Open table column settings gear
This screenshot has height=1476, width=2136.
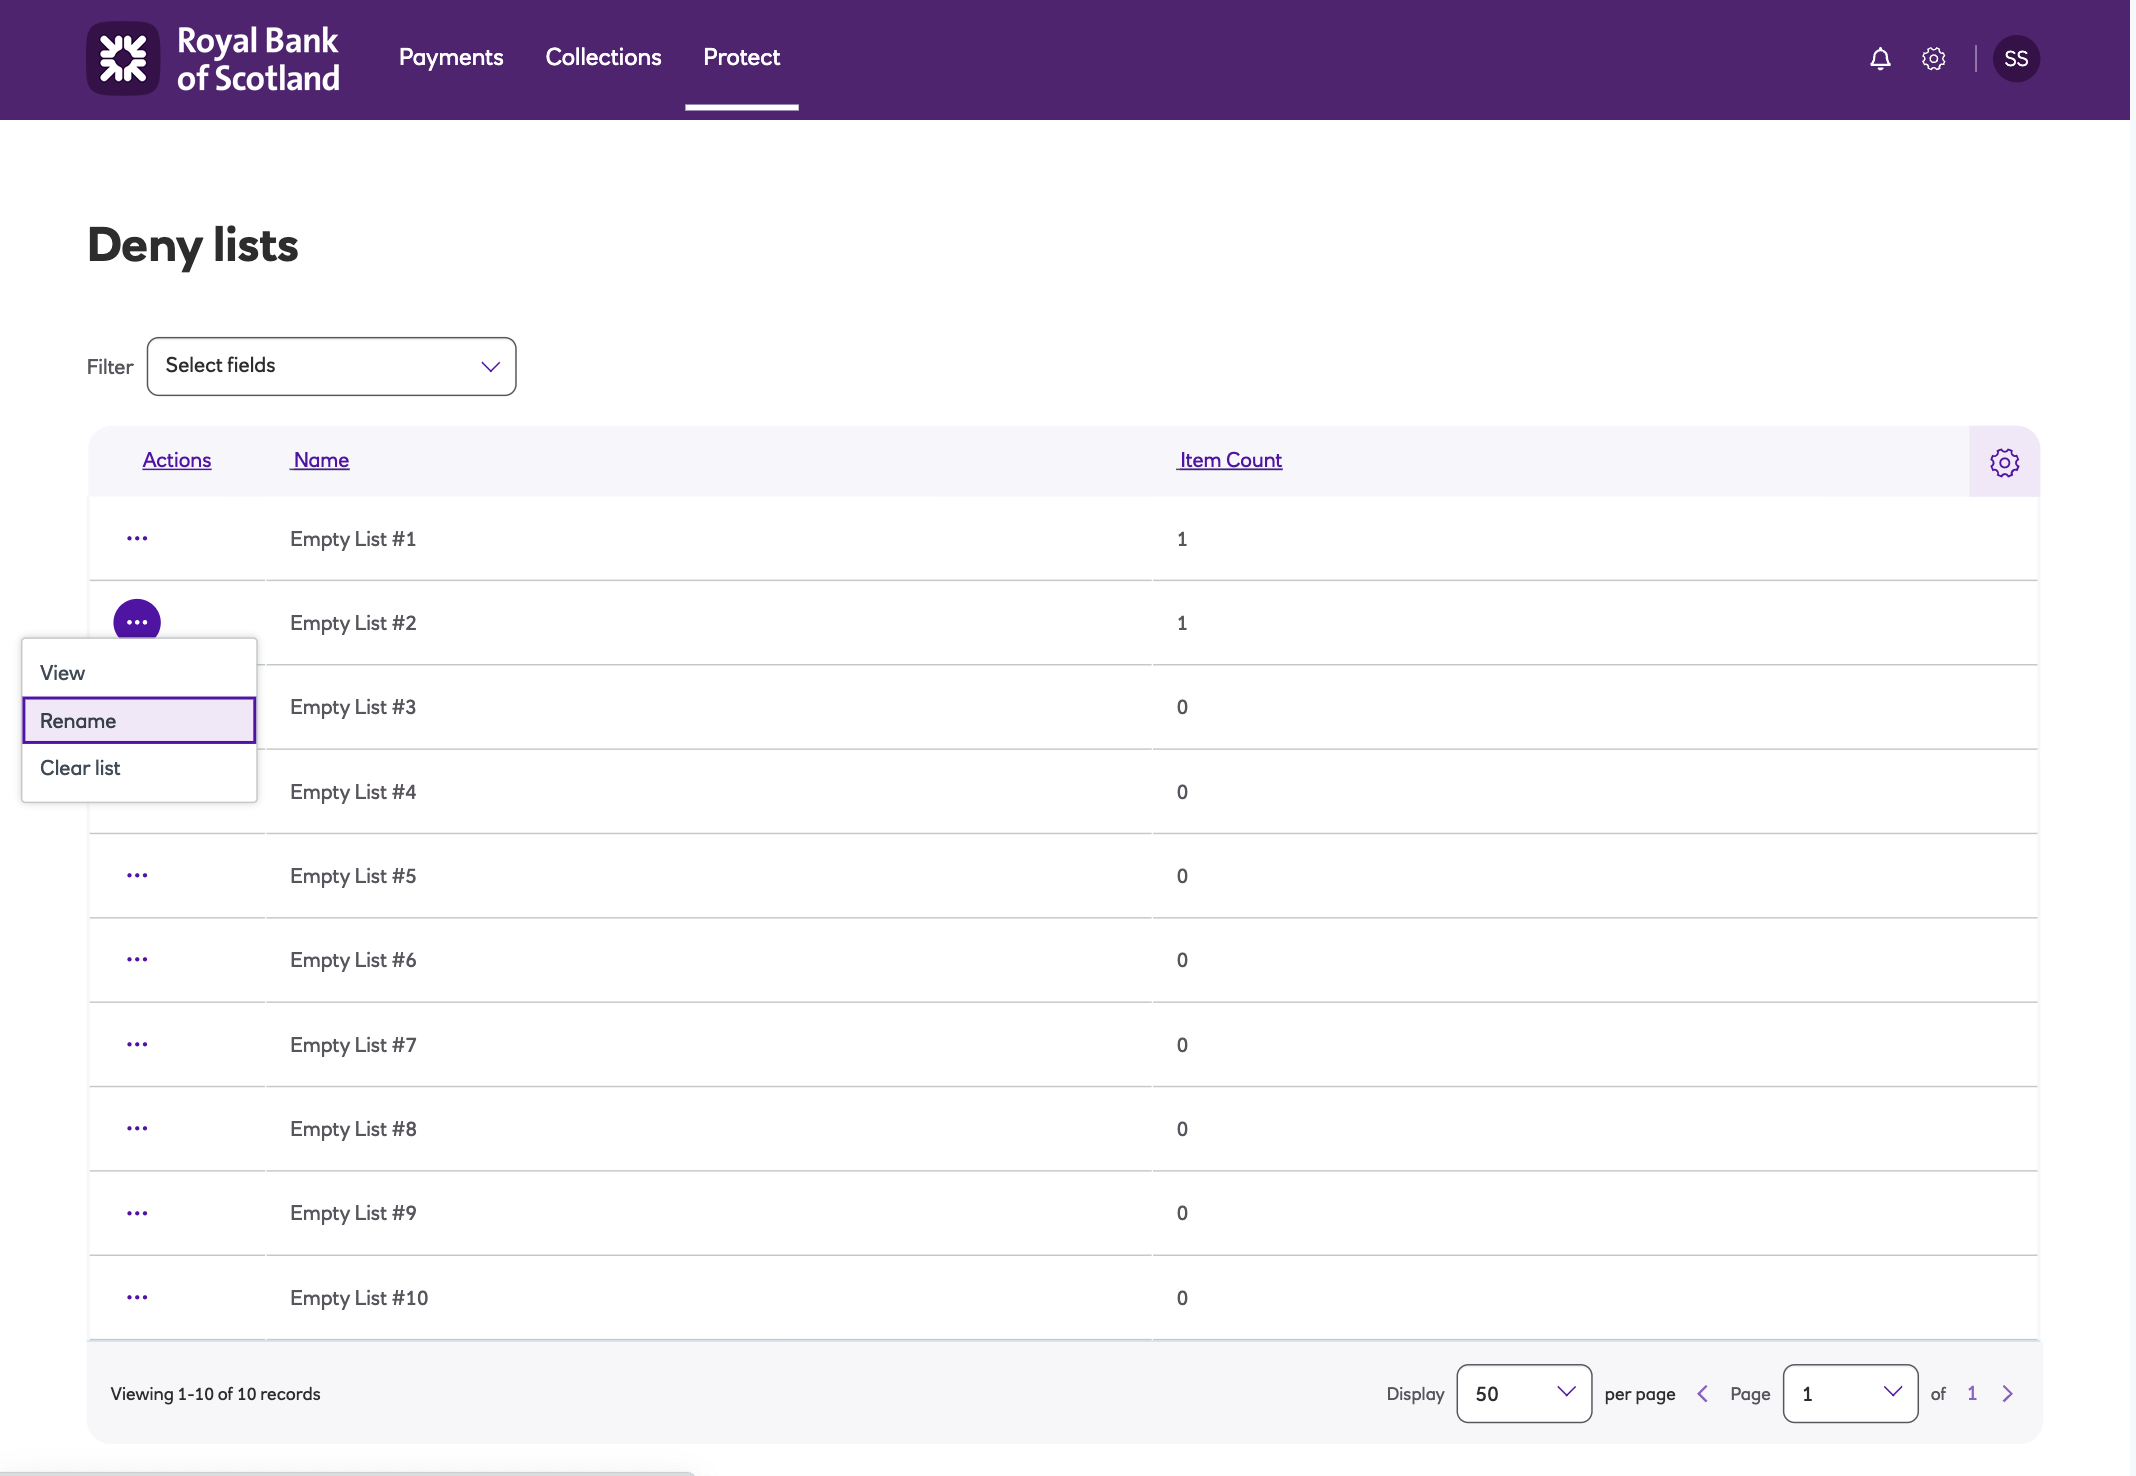click(2004, 462)
